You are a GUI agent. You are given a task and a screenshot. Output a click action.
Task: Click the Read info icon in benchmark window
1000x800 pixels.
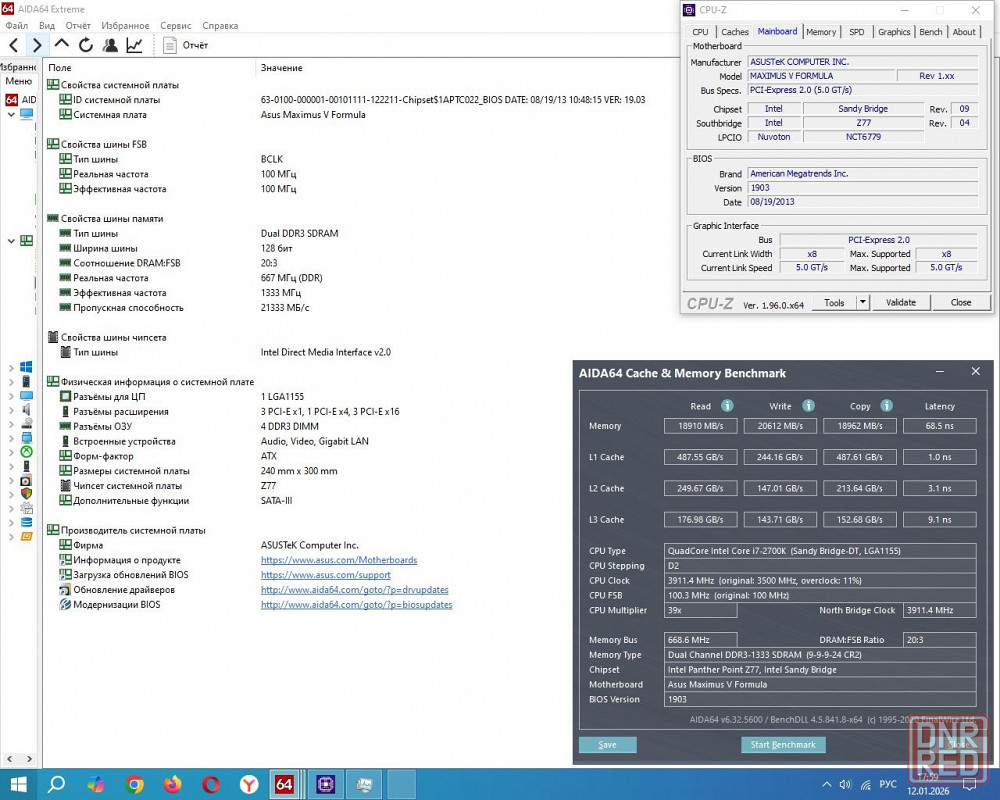(727, 406)
